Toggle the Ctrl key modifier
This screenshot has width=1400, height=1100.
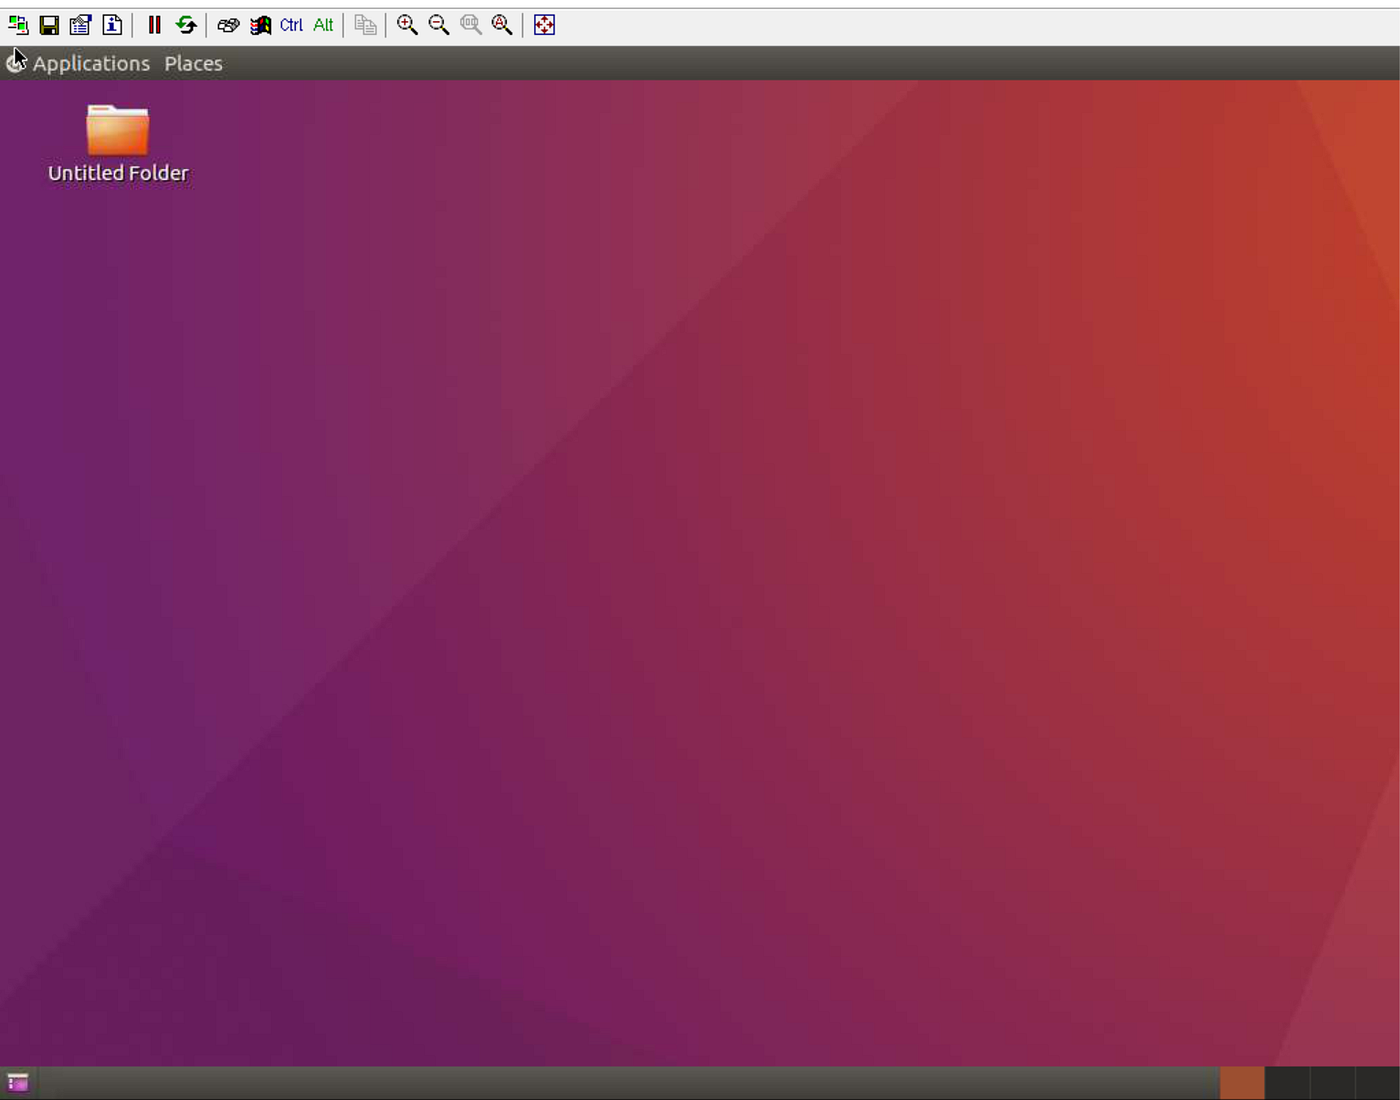[290, 25]
